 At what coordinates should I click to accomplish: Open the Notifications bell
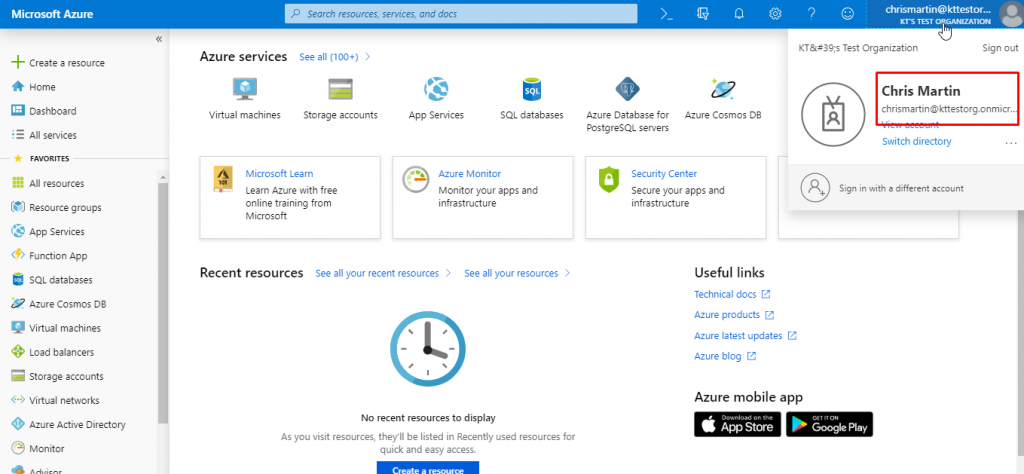(x=739, y=14)
